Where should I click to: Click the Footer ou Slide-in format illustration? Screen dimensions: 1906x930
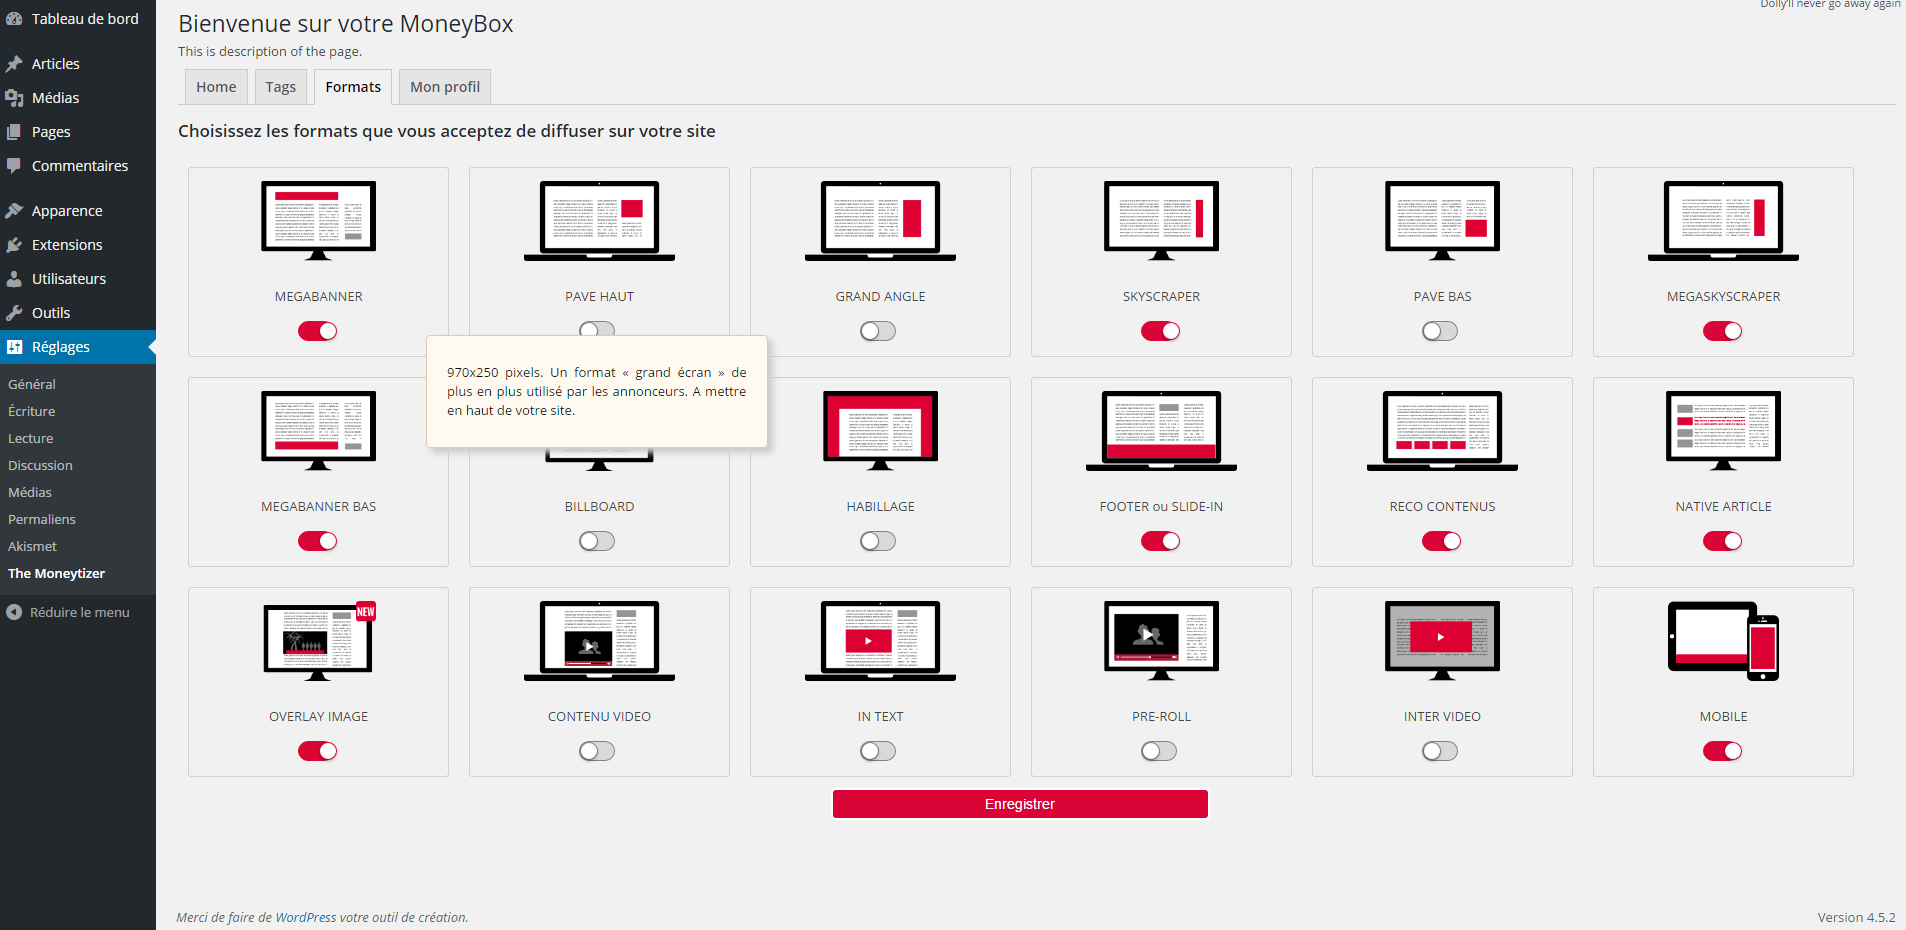[1162, 431]
